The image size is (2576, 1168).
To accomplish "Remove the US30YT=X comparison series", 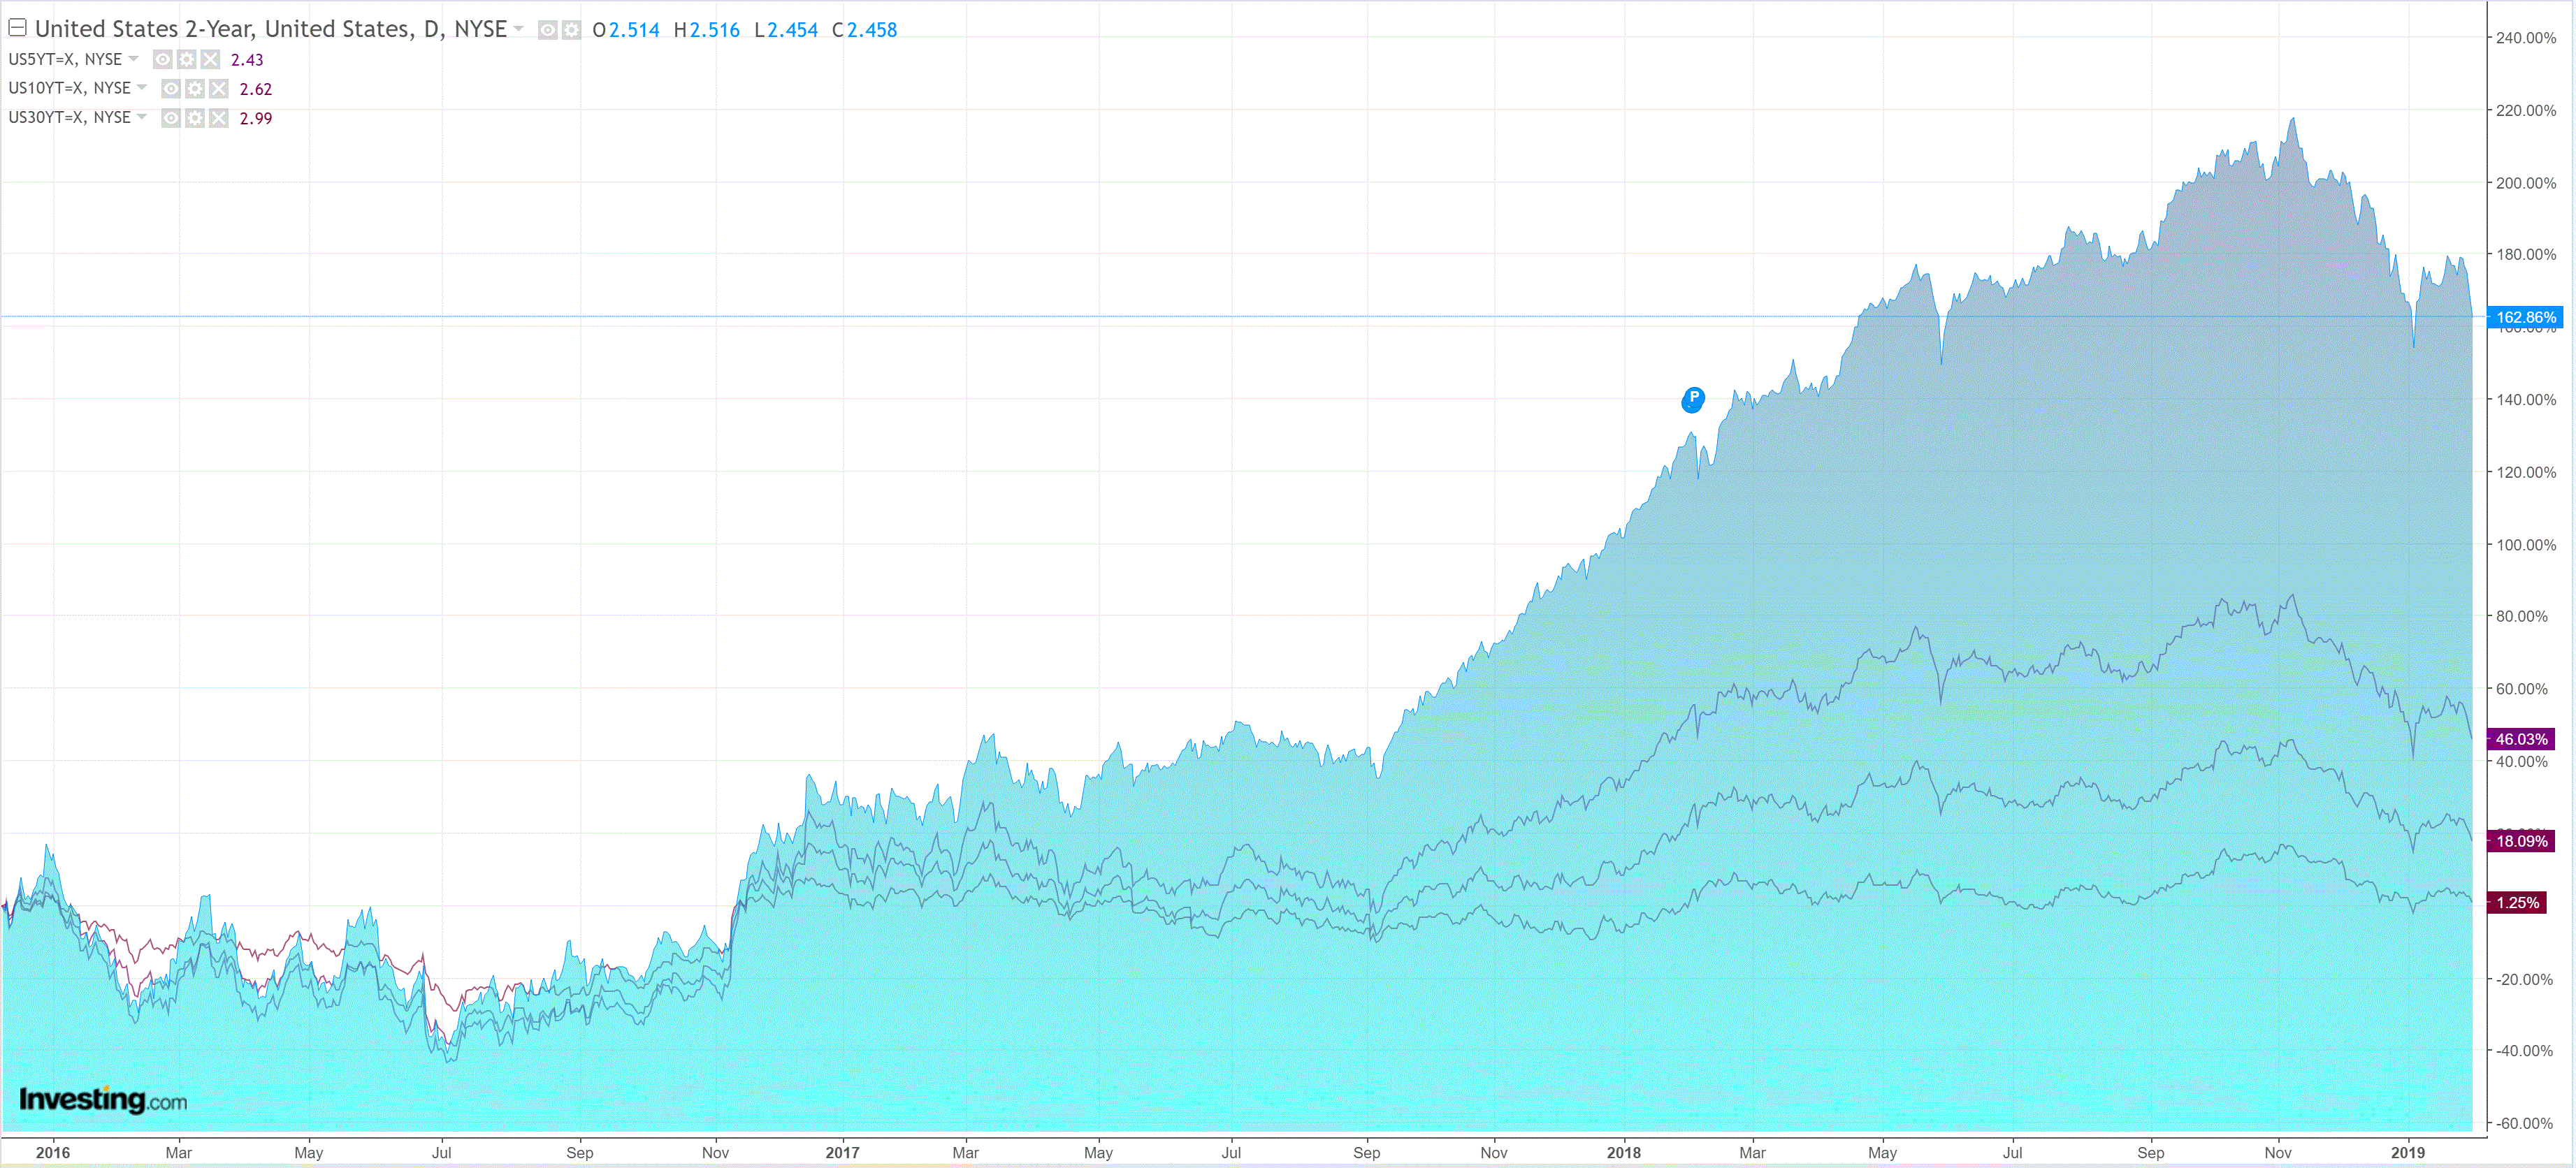I will [x=219, y=118].
